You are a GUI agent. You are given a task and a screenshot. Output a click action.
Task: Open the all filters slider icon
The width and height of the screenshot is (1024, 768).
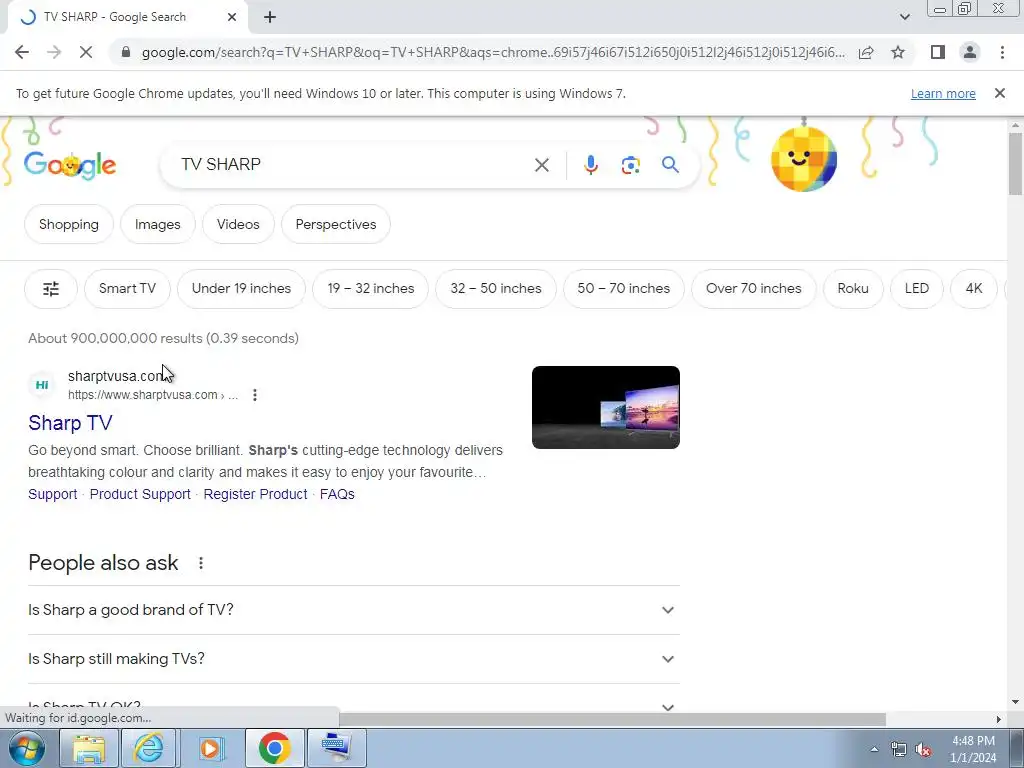[51, 288]
